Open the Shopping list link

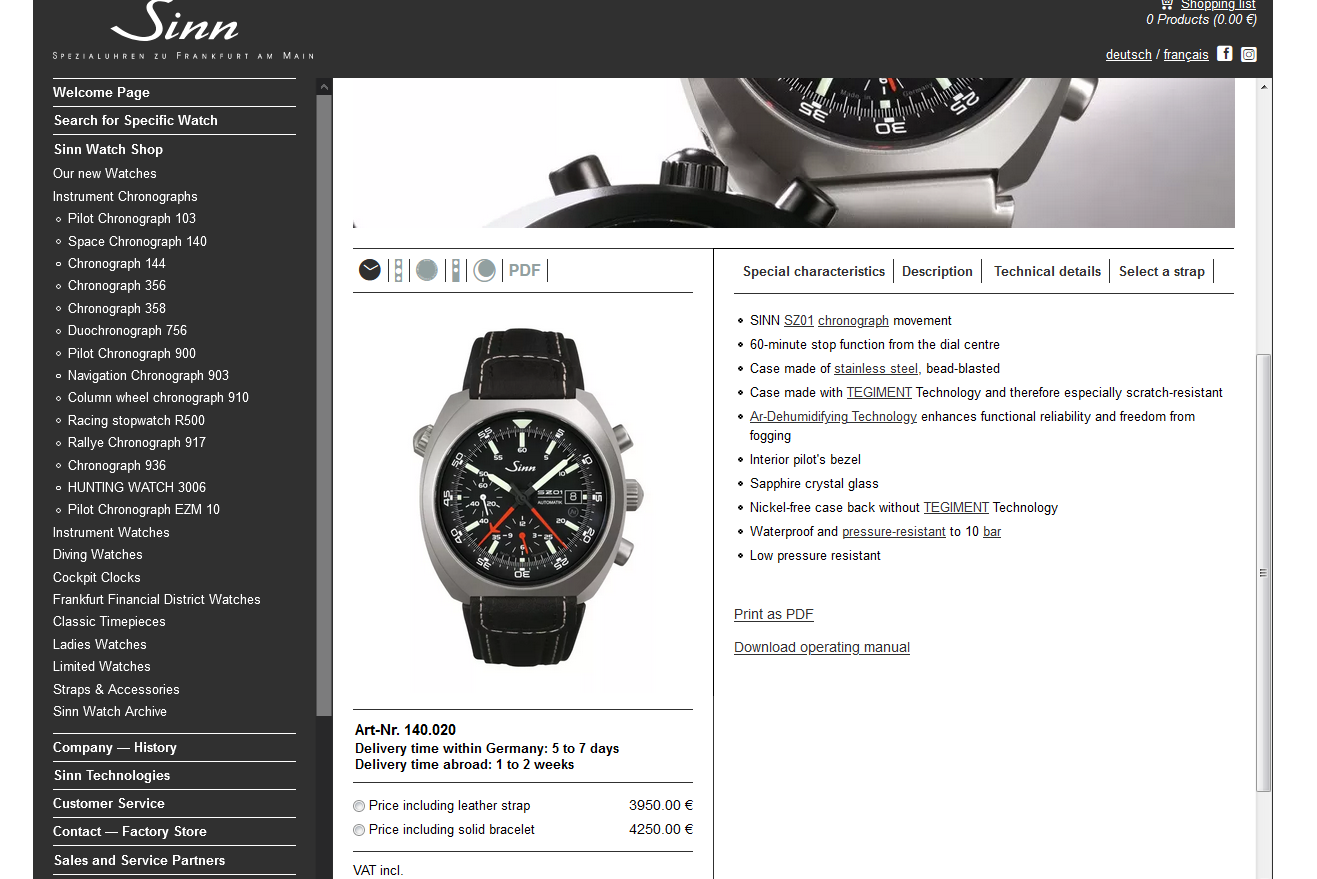pyautogui.click(x=1218, y=5)
